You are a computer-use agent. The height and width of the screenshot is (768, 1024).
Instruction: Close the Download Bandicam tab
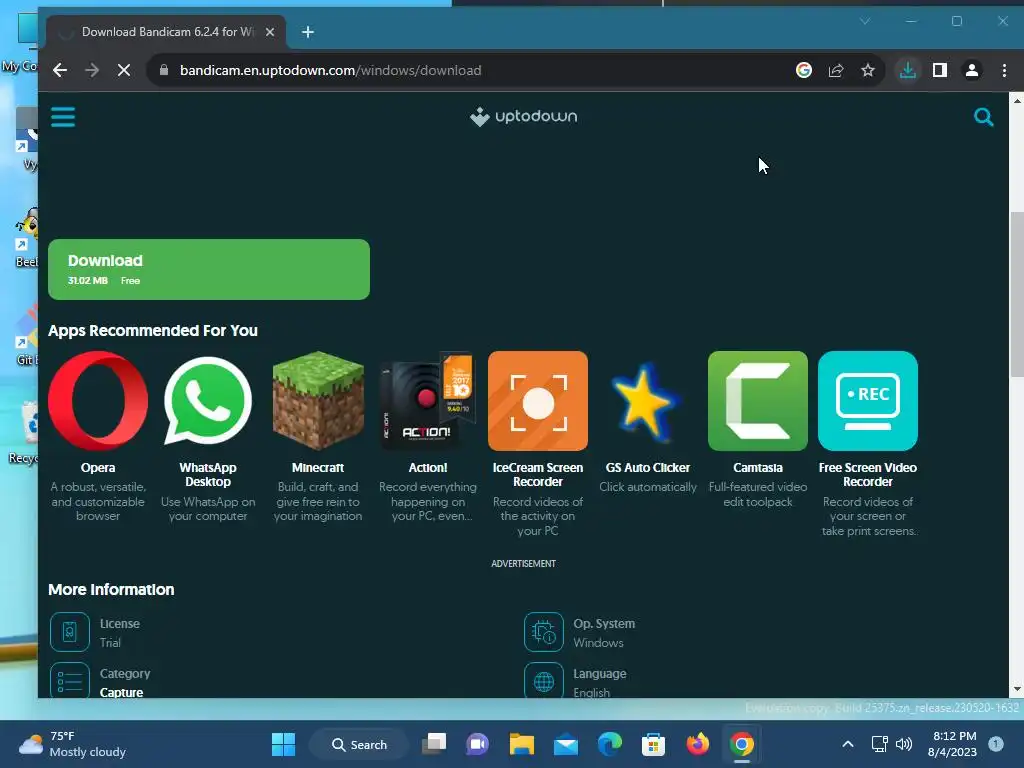(270, 32)
